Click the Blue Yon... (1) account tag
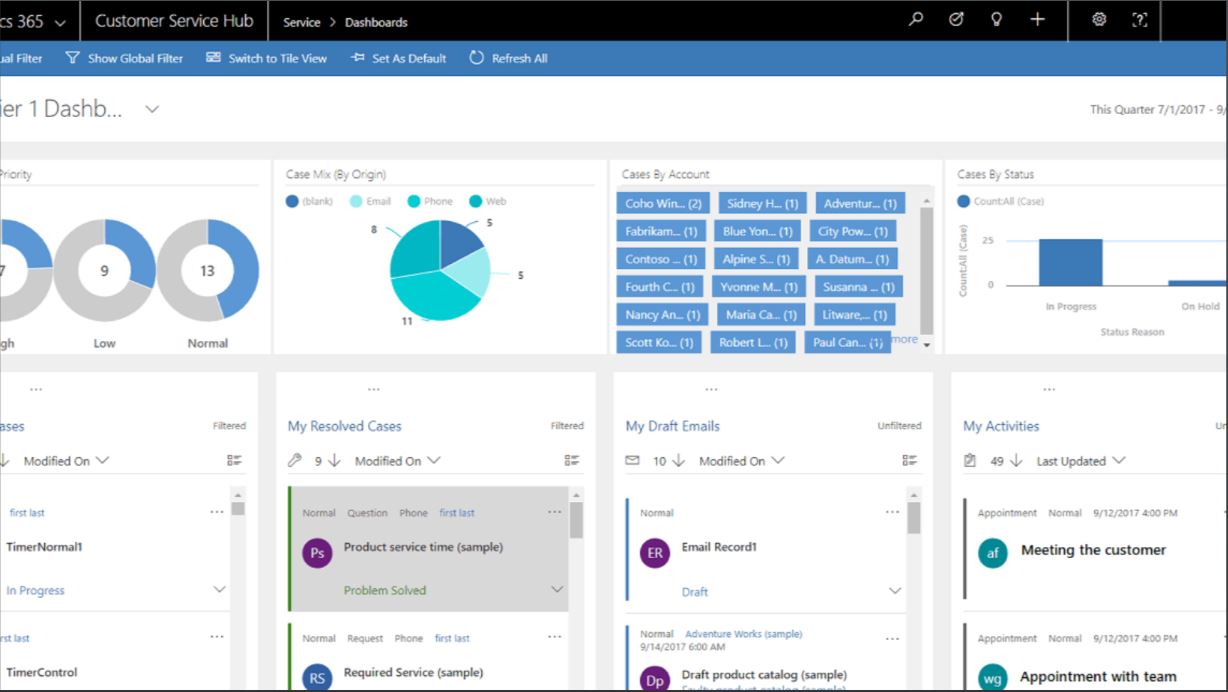 click(757, 231)
